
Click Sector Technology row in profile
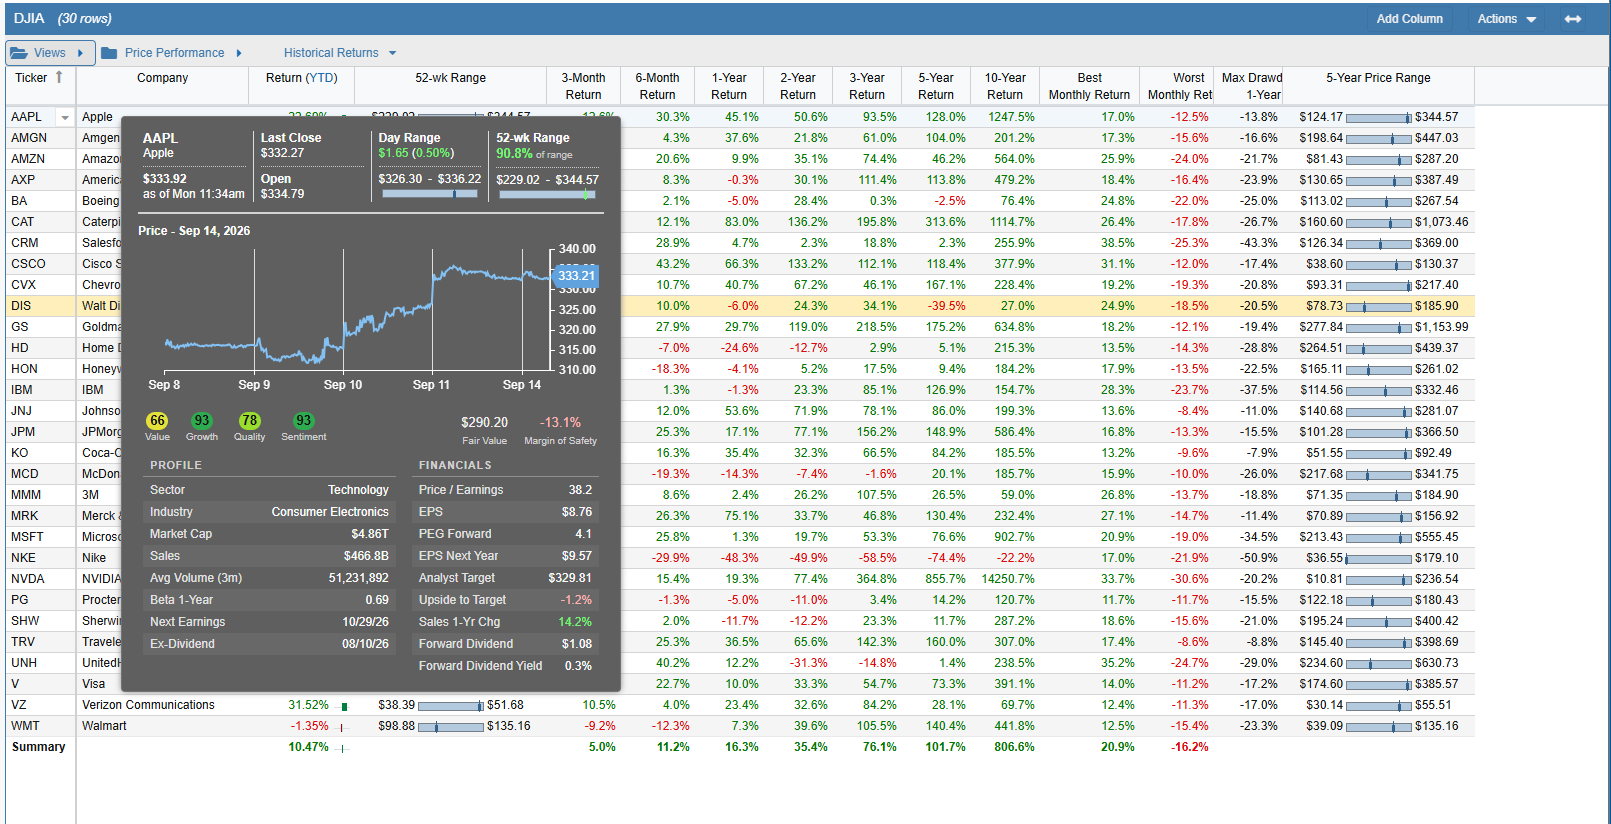(x=269, y=490)
